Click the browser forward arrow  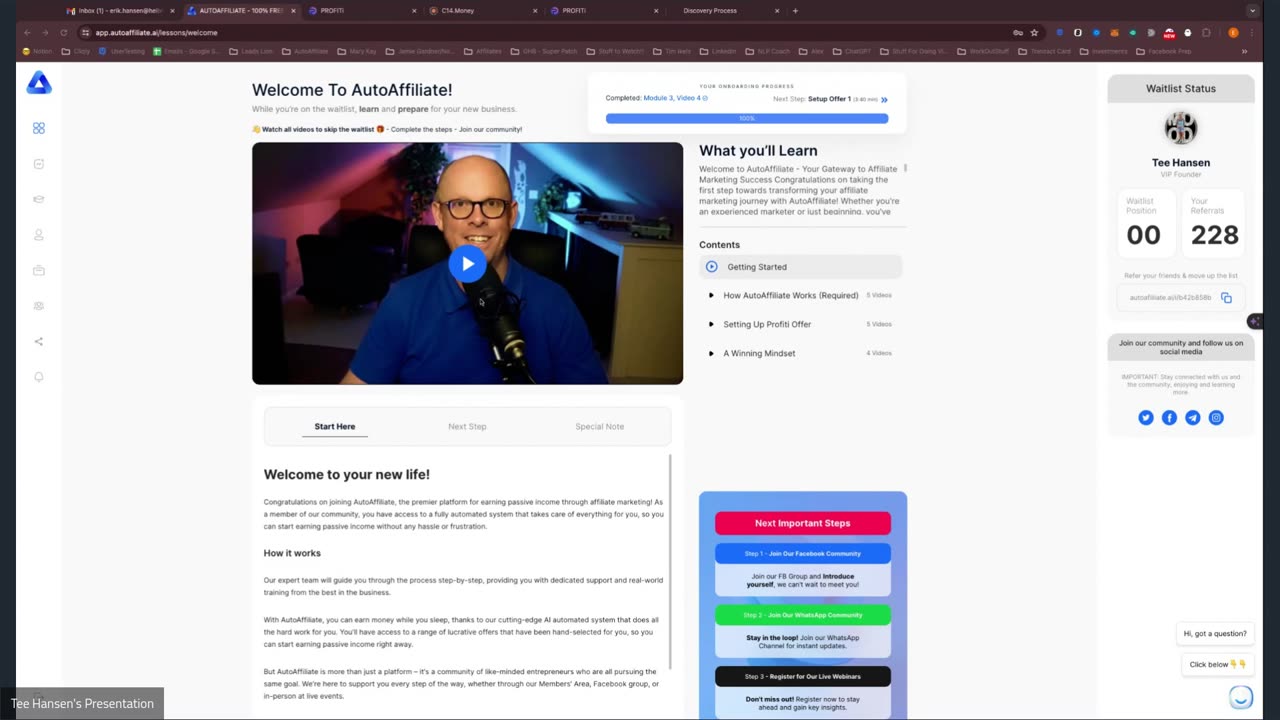click(x=45, y=32)
